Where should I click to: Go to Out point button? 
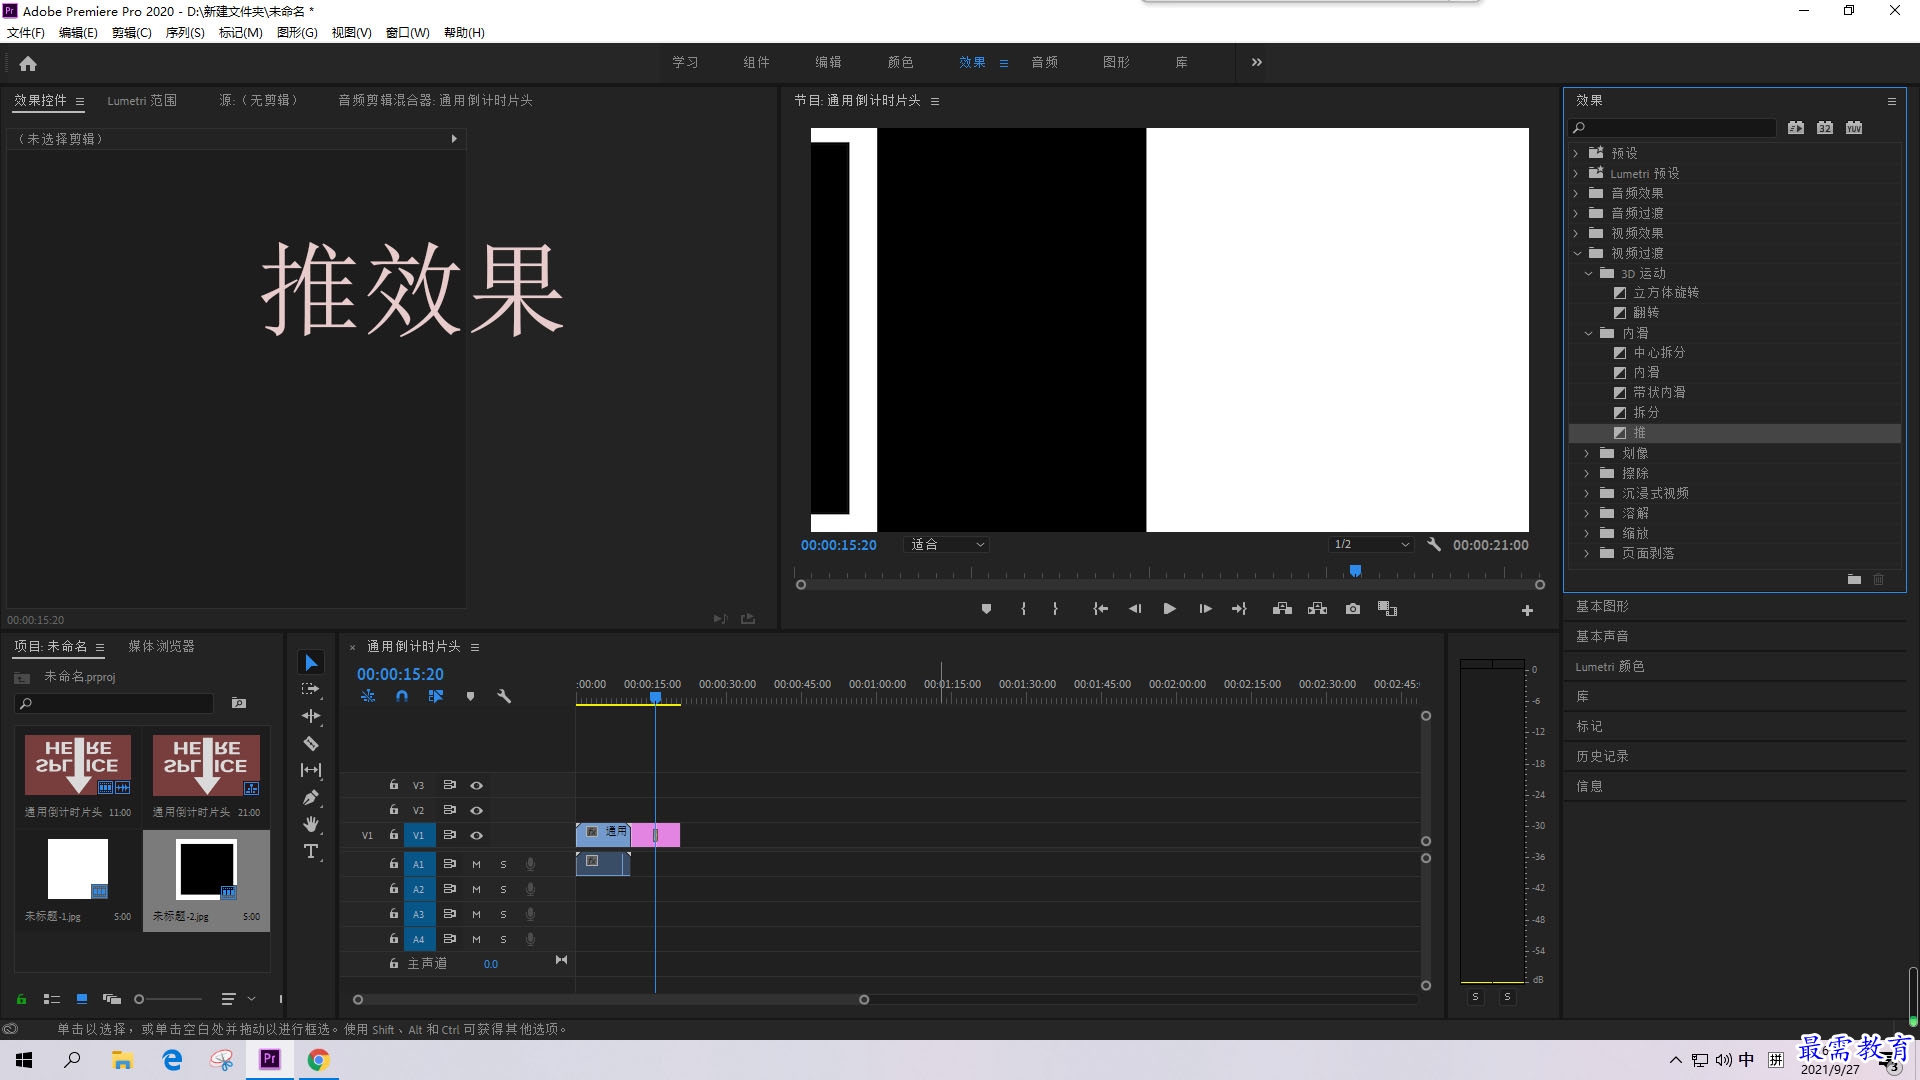coord(1239,609)
